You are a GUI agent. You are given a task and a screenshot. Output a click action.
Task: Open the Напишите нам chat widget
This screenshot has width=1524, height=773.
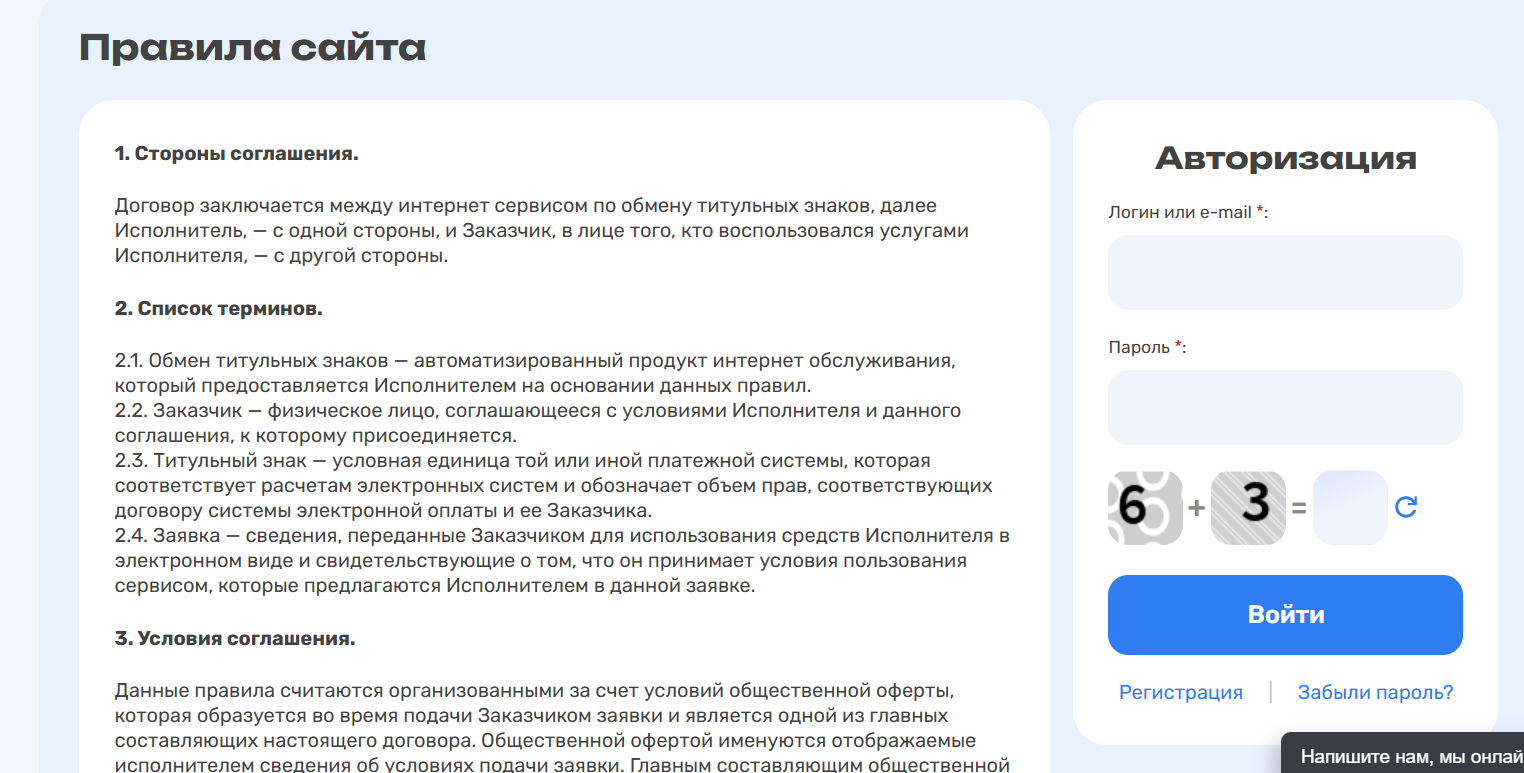(1410, 756)
